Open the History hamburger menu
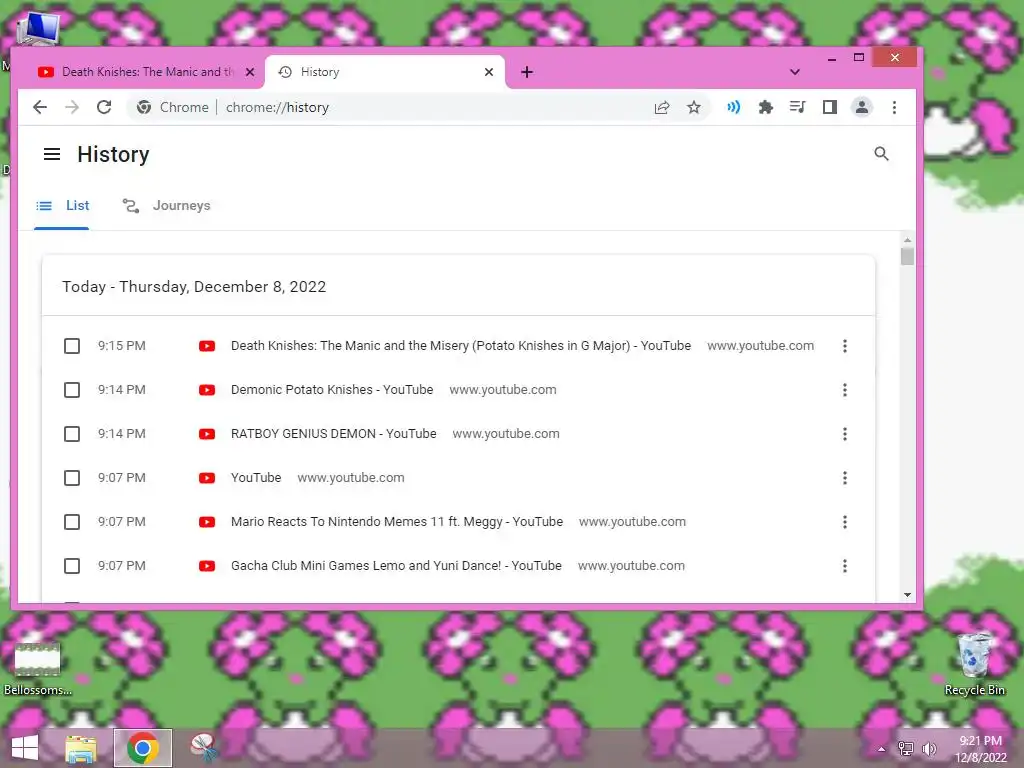Viewport: 1024px width, 768px height. (x=52, y=154)
